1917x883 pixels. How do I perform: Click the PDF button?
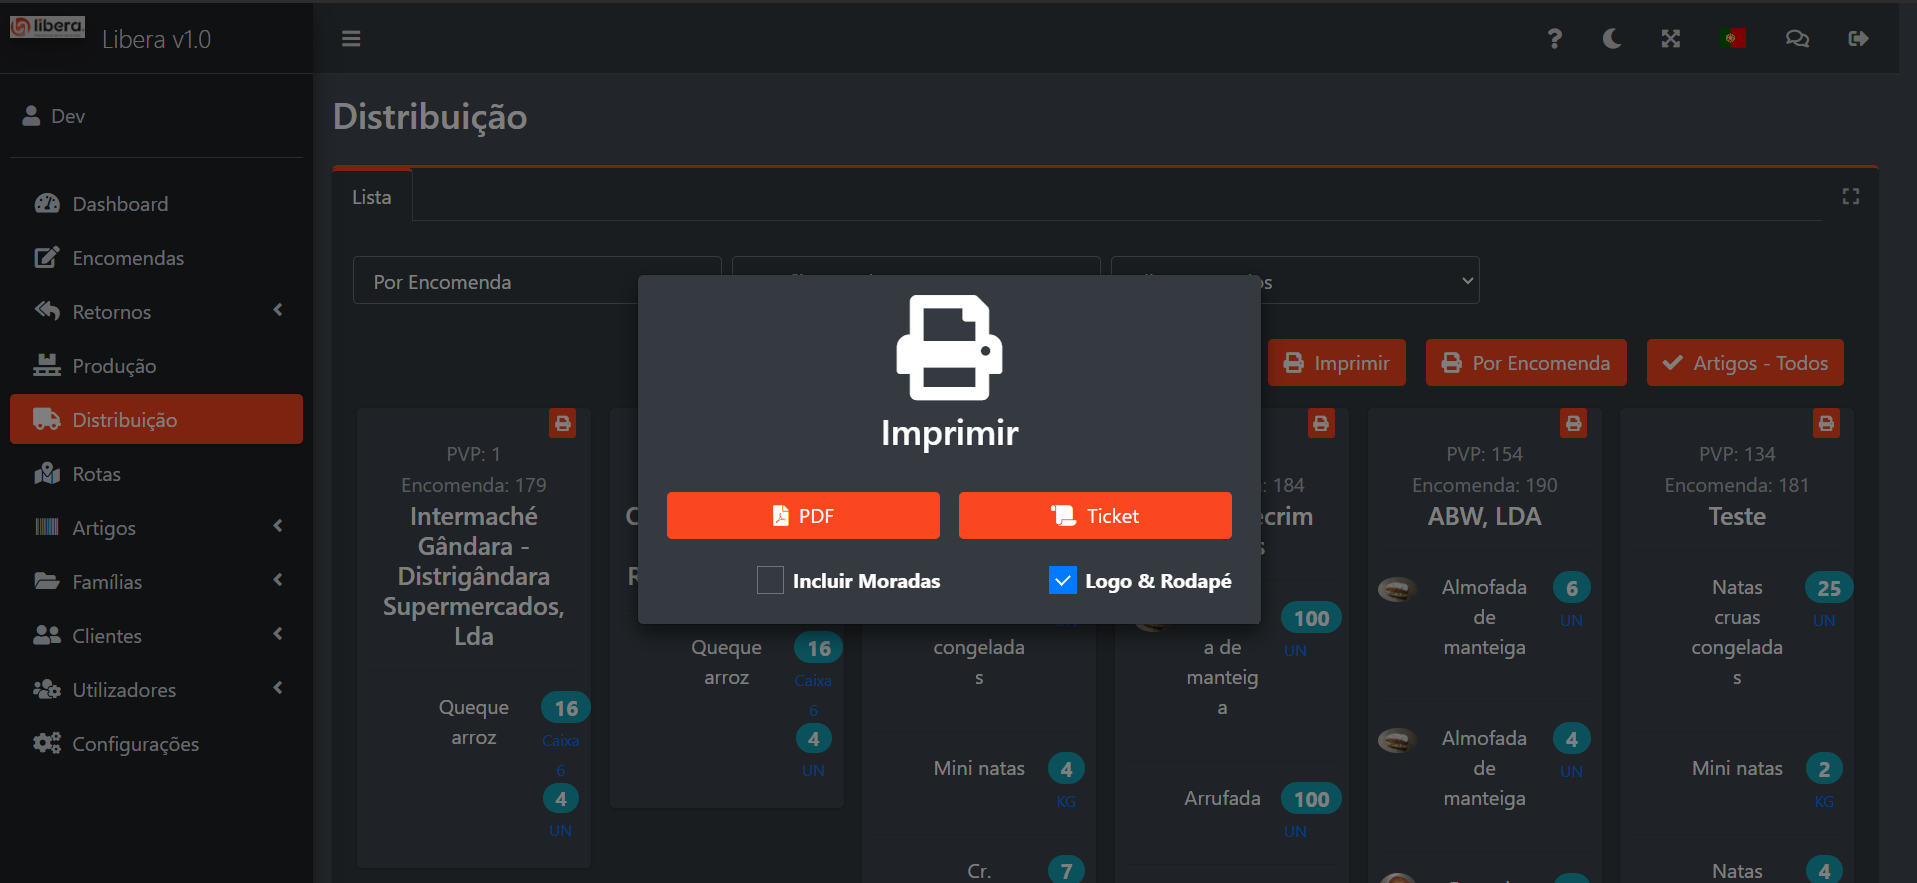point(803,516)
